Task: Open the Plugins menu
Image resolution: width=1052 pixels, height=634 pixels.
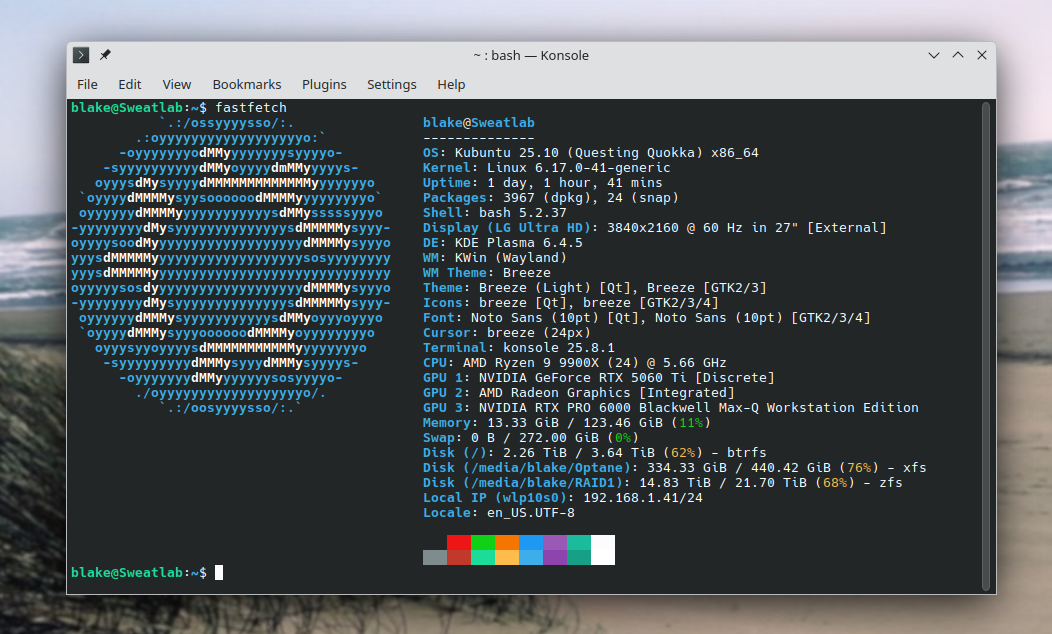Action: coord(324,85)
